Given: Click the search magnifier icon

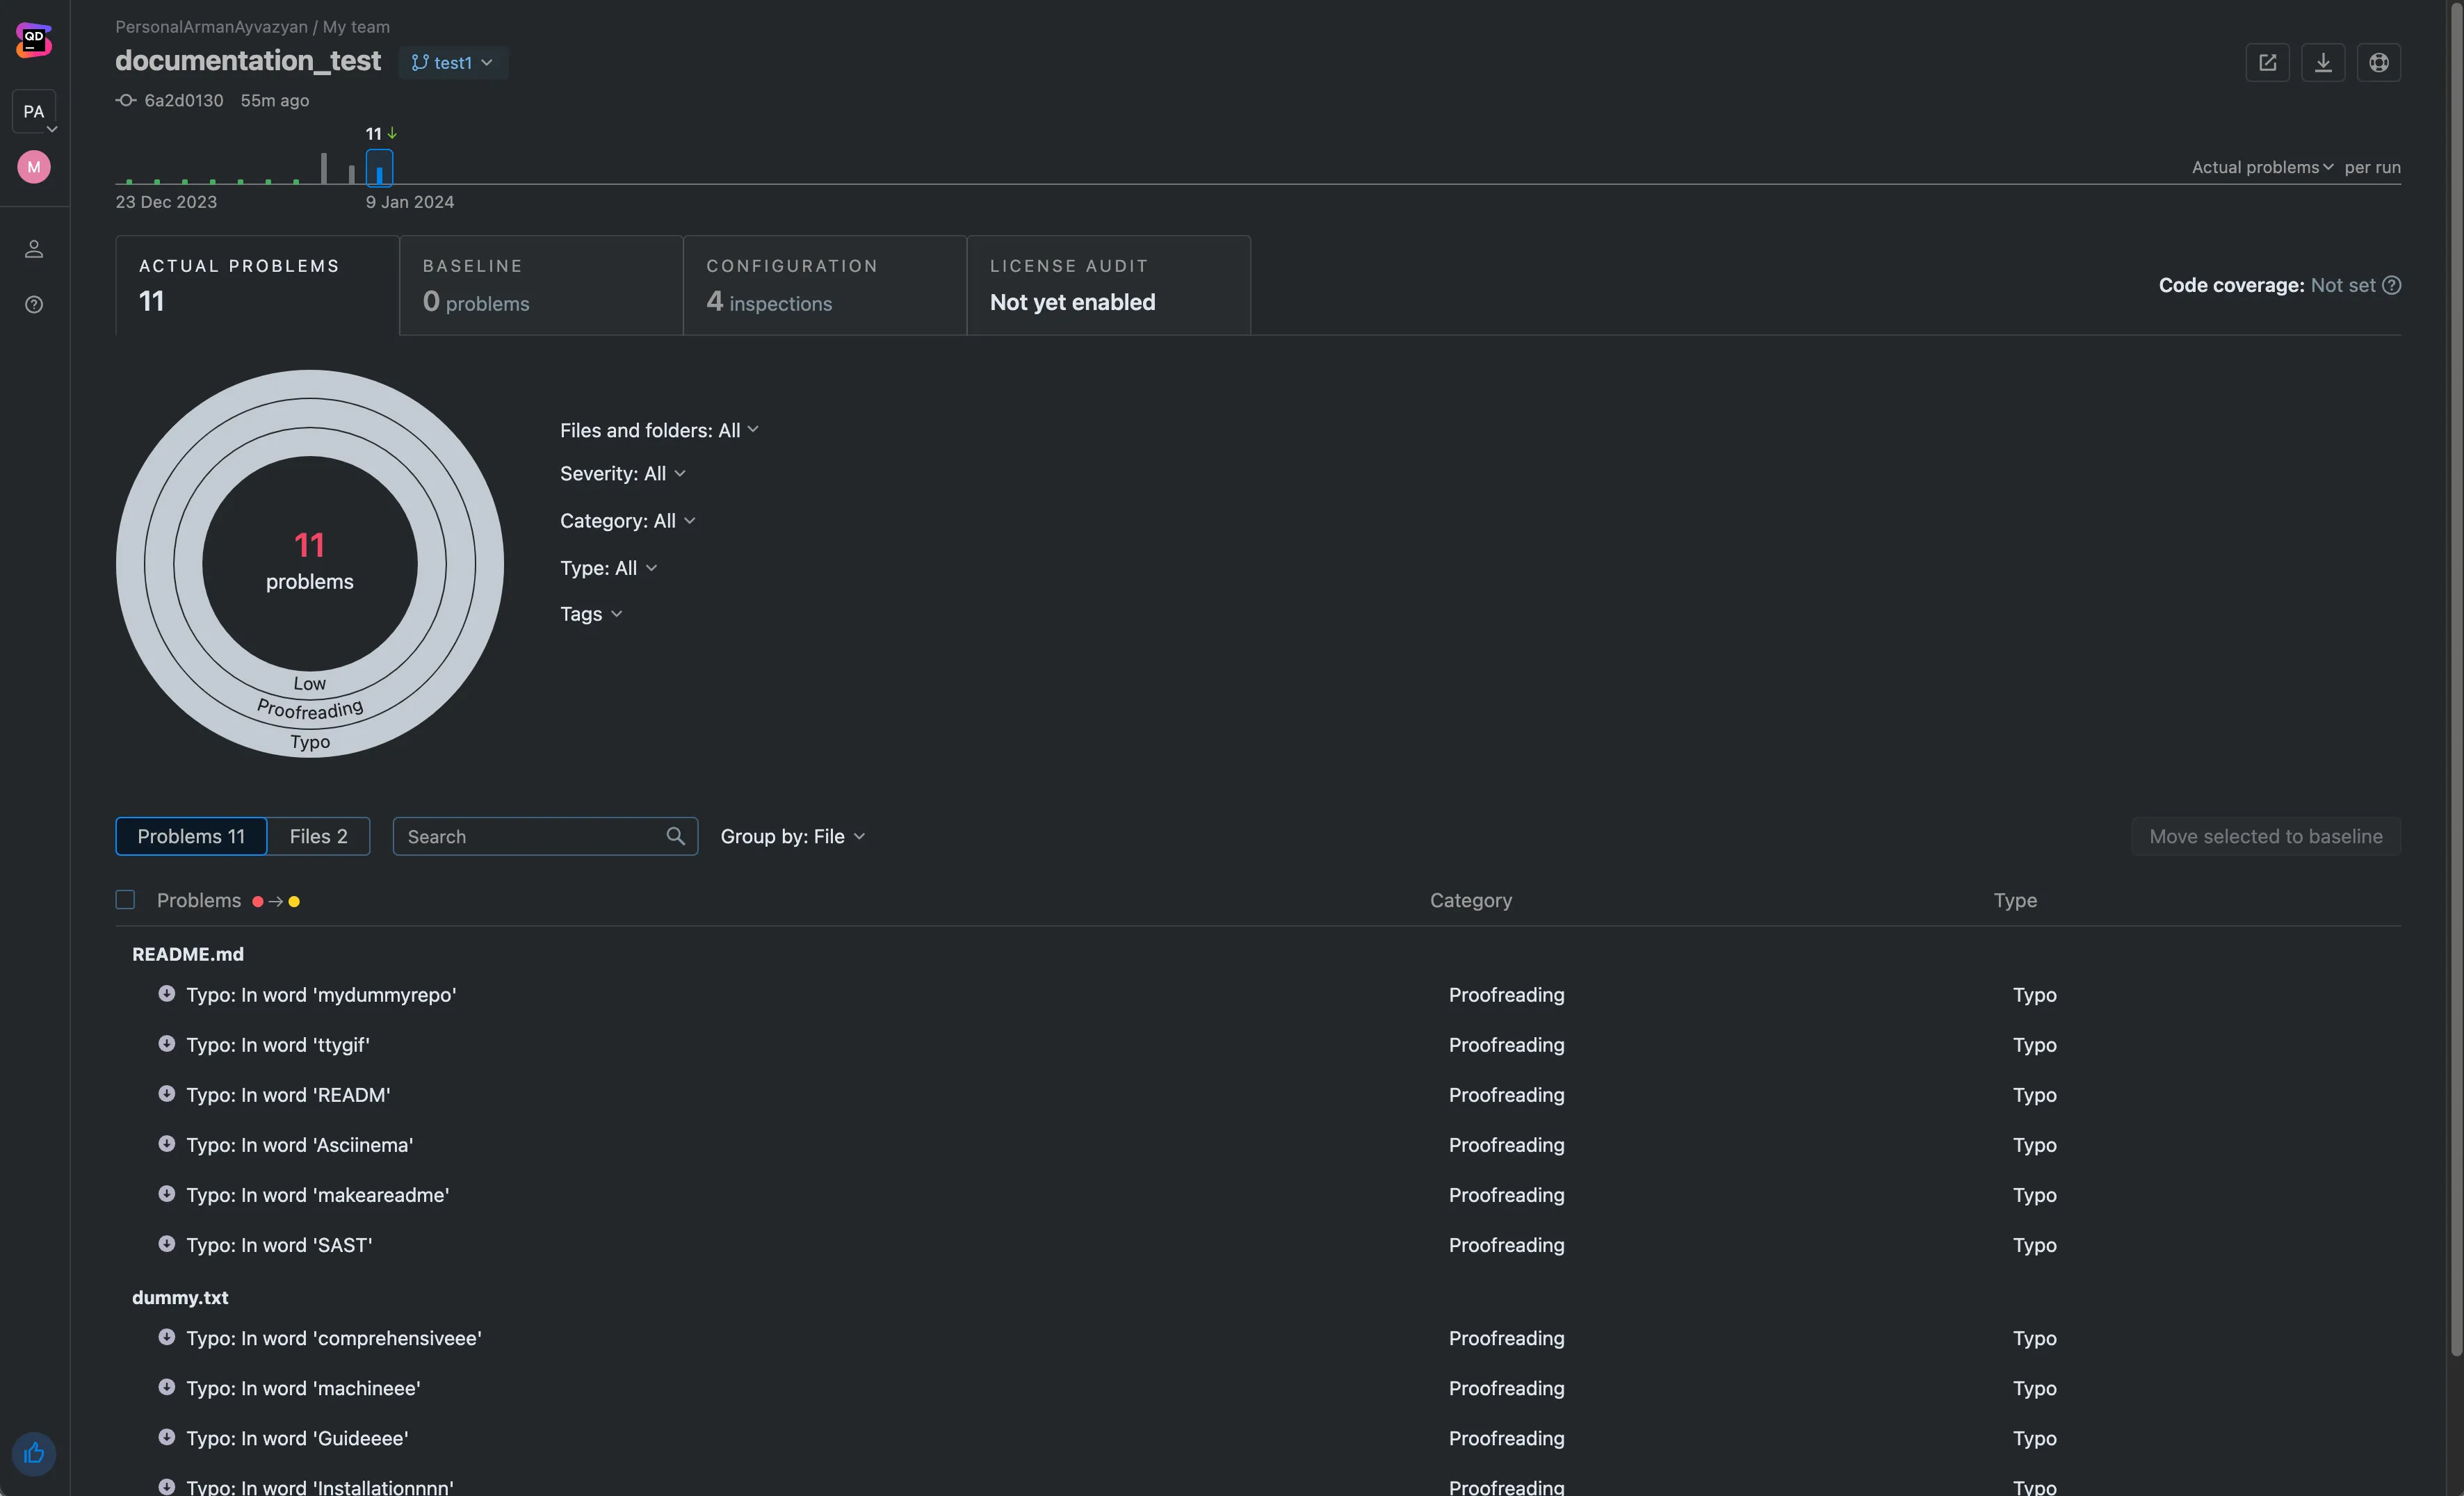Looking at the screenshot, I should [676, 836].
